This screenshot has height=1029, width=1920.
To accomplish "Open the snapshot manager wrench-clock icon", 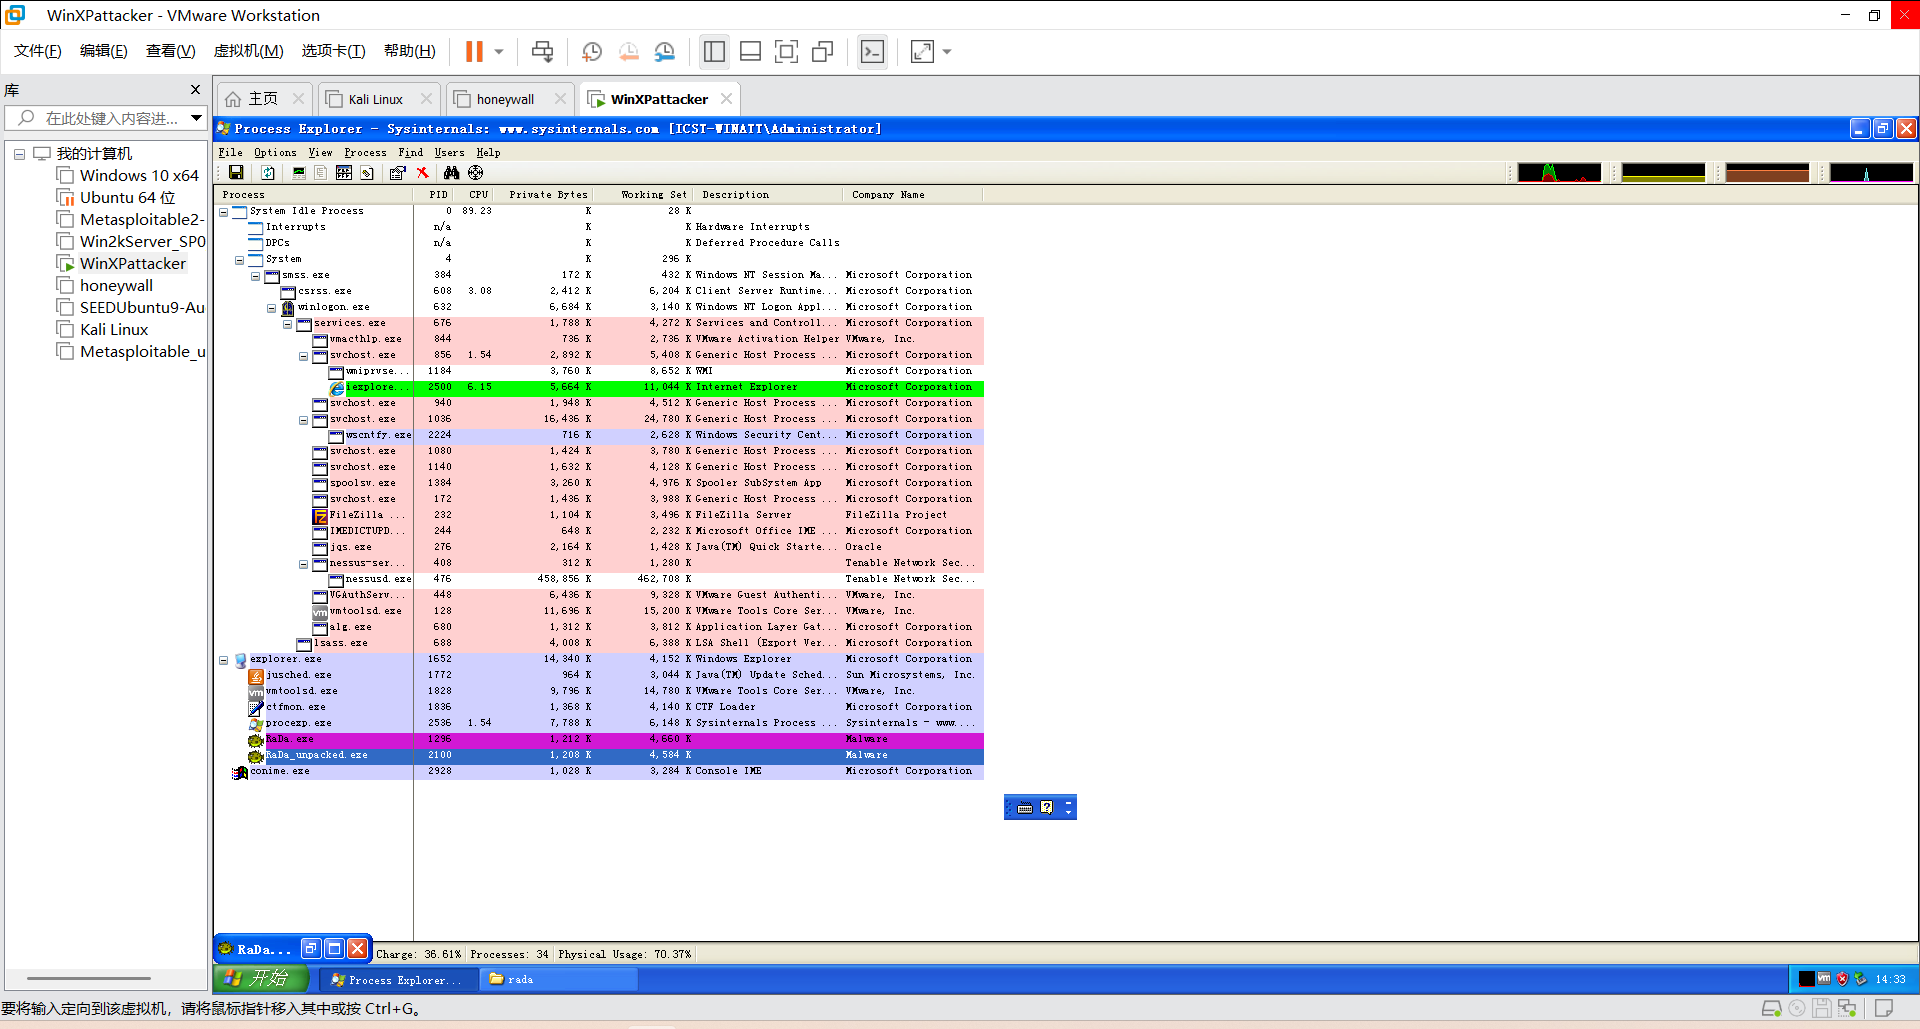I will coord(665,51).
